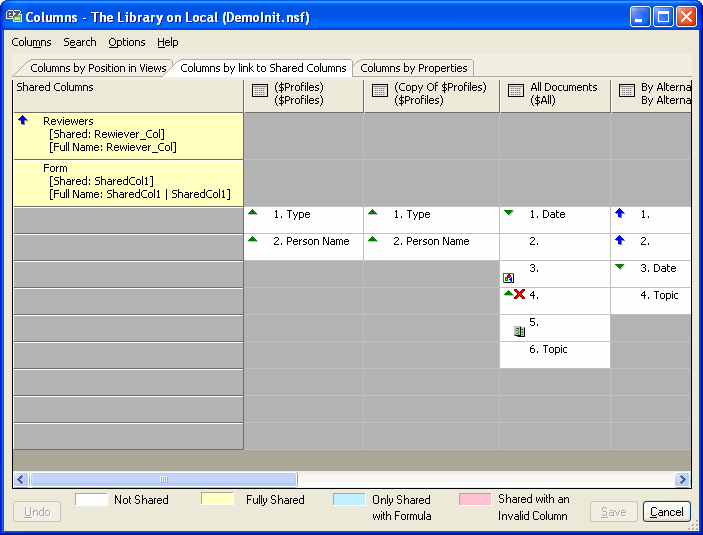
Task: Open the Options menu
Action: coord(127,42)
